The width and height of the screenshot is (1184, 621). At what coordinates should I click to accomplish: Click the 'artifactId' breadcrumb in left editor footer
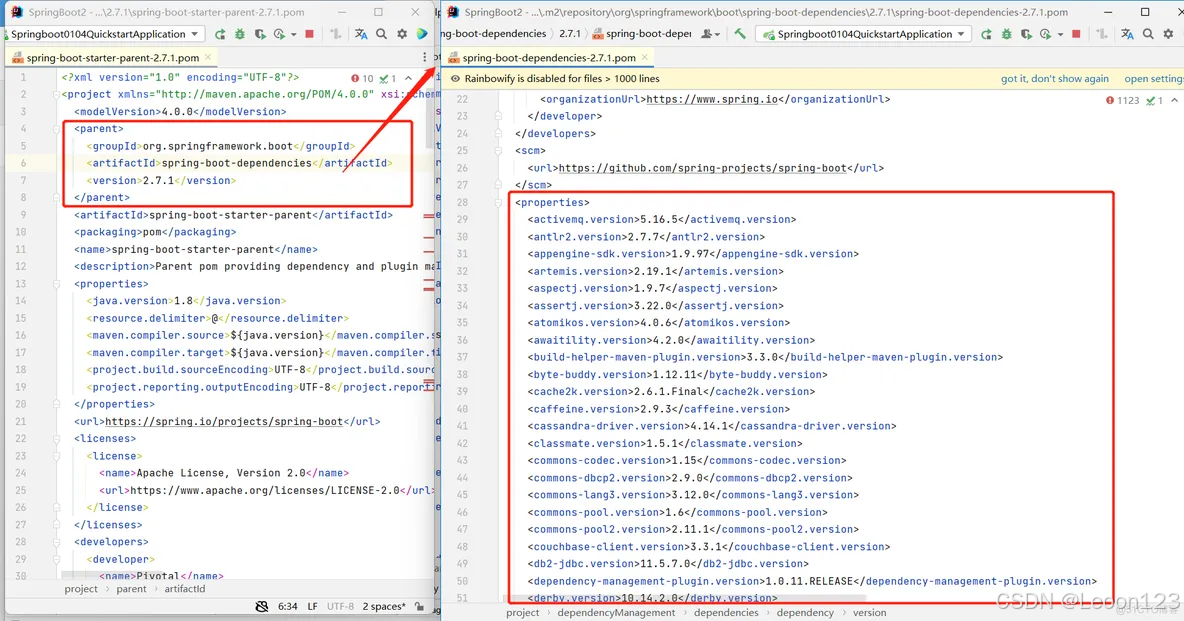(x=185, y=589)
